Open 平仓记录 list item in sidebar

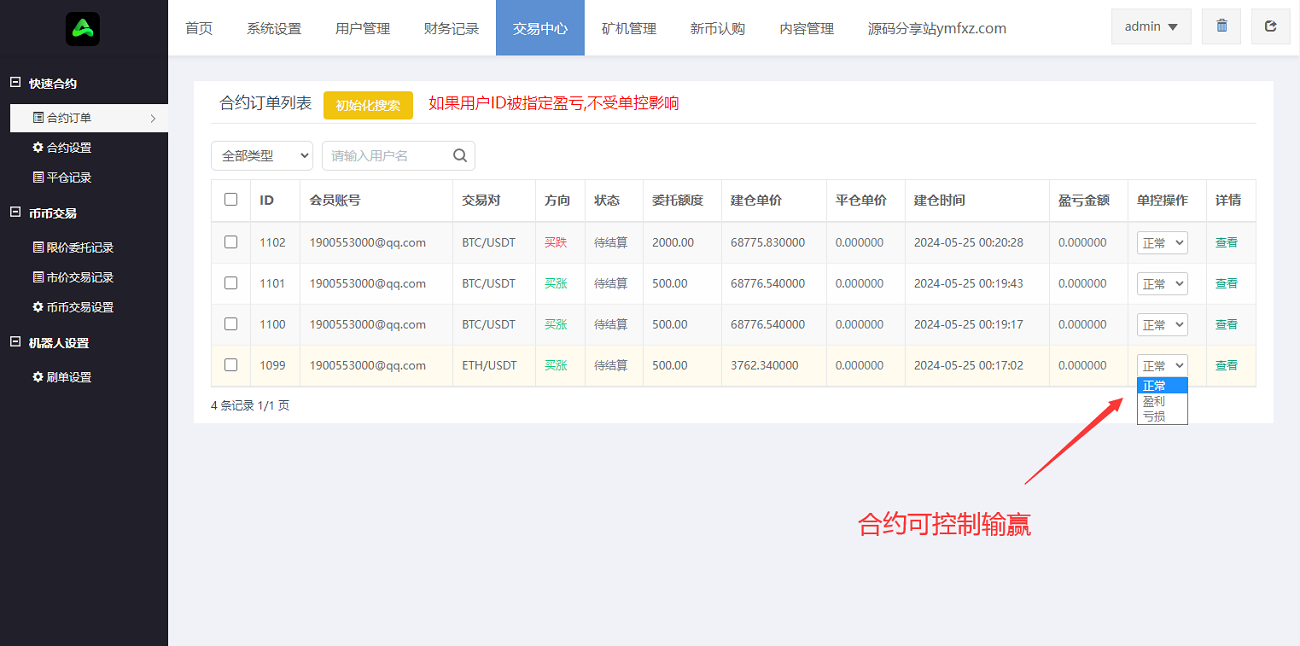click(x=62, y=178)
